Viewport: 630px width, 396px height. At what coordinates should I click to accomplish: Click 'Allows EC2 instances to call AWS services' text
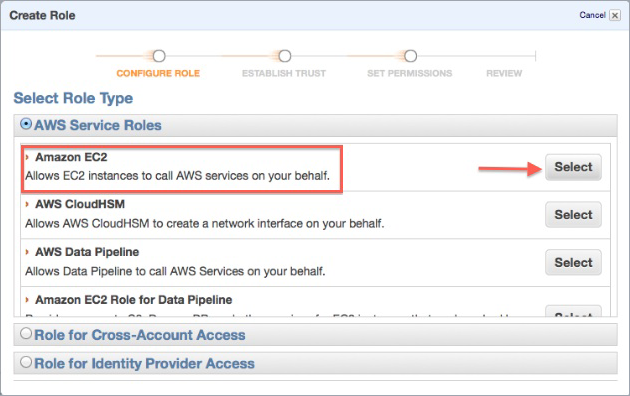pos(177,176)
